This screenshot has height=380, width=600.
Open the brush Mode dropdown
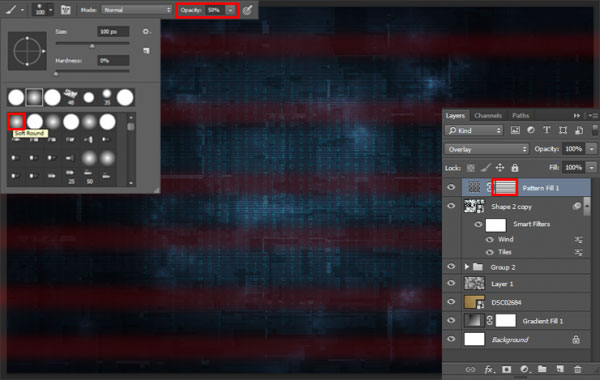[x=136, y=10]
